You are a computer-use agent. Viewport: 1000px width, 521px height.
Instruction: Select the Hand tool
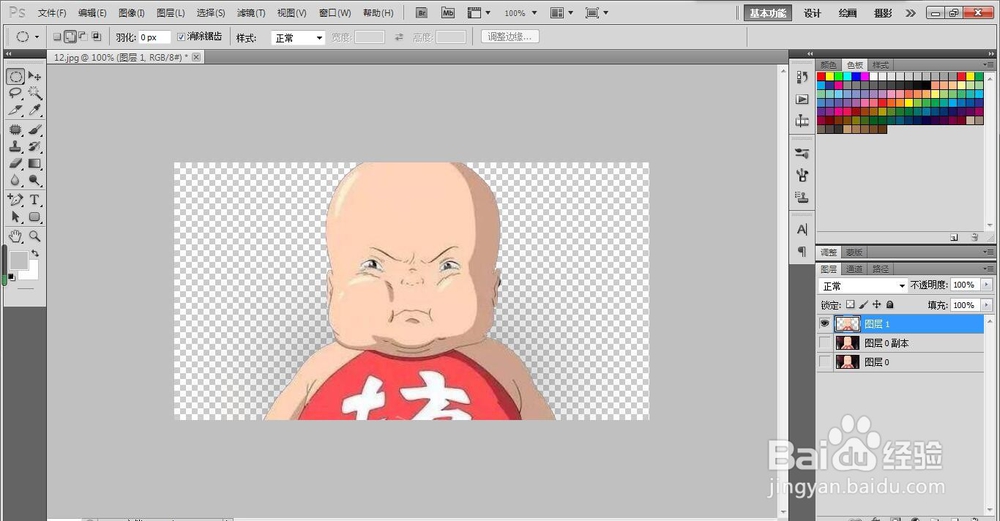pos(15,236)
